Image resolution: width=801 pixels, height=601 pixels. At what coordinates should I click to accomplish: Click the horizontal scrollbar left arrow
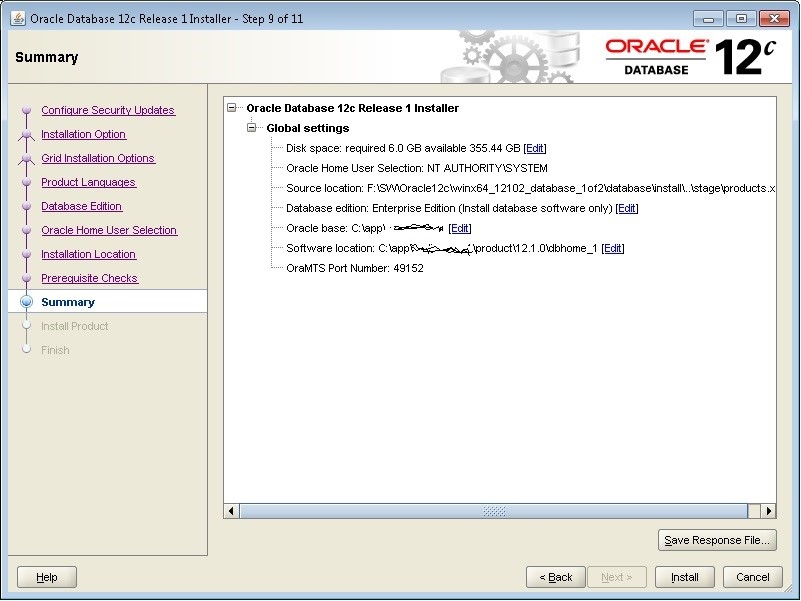231,511
